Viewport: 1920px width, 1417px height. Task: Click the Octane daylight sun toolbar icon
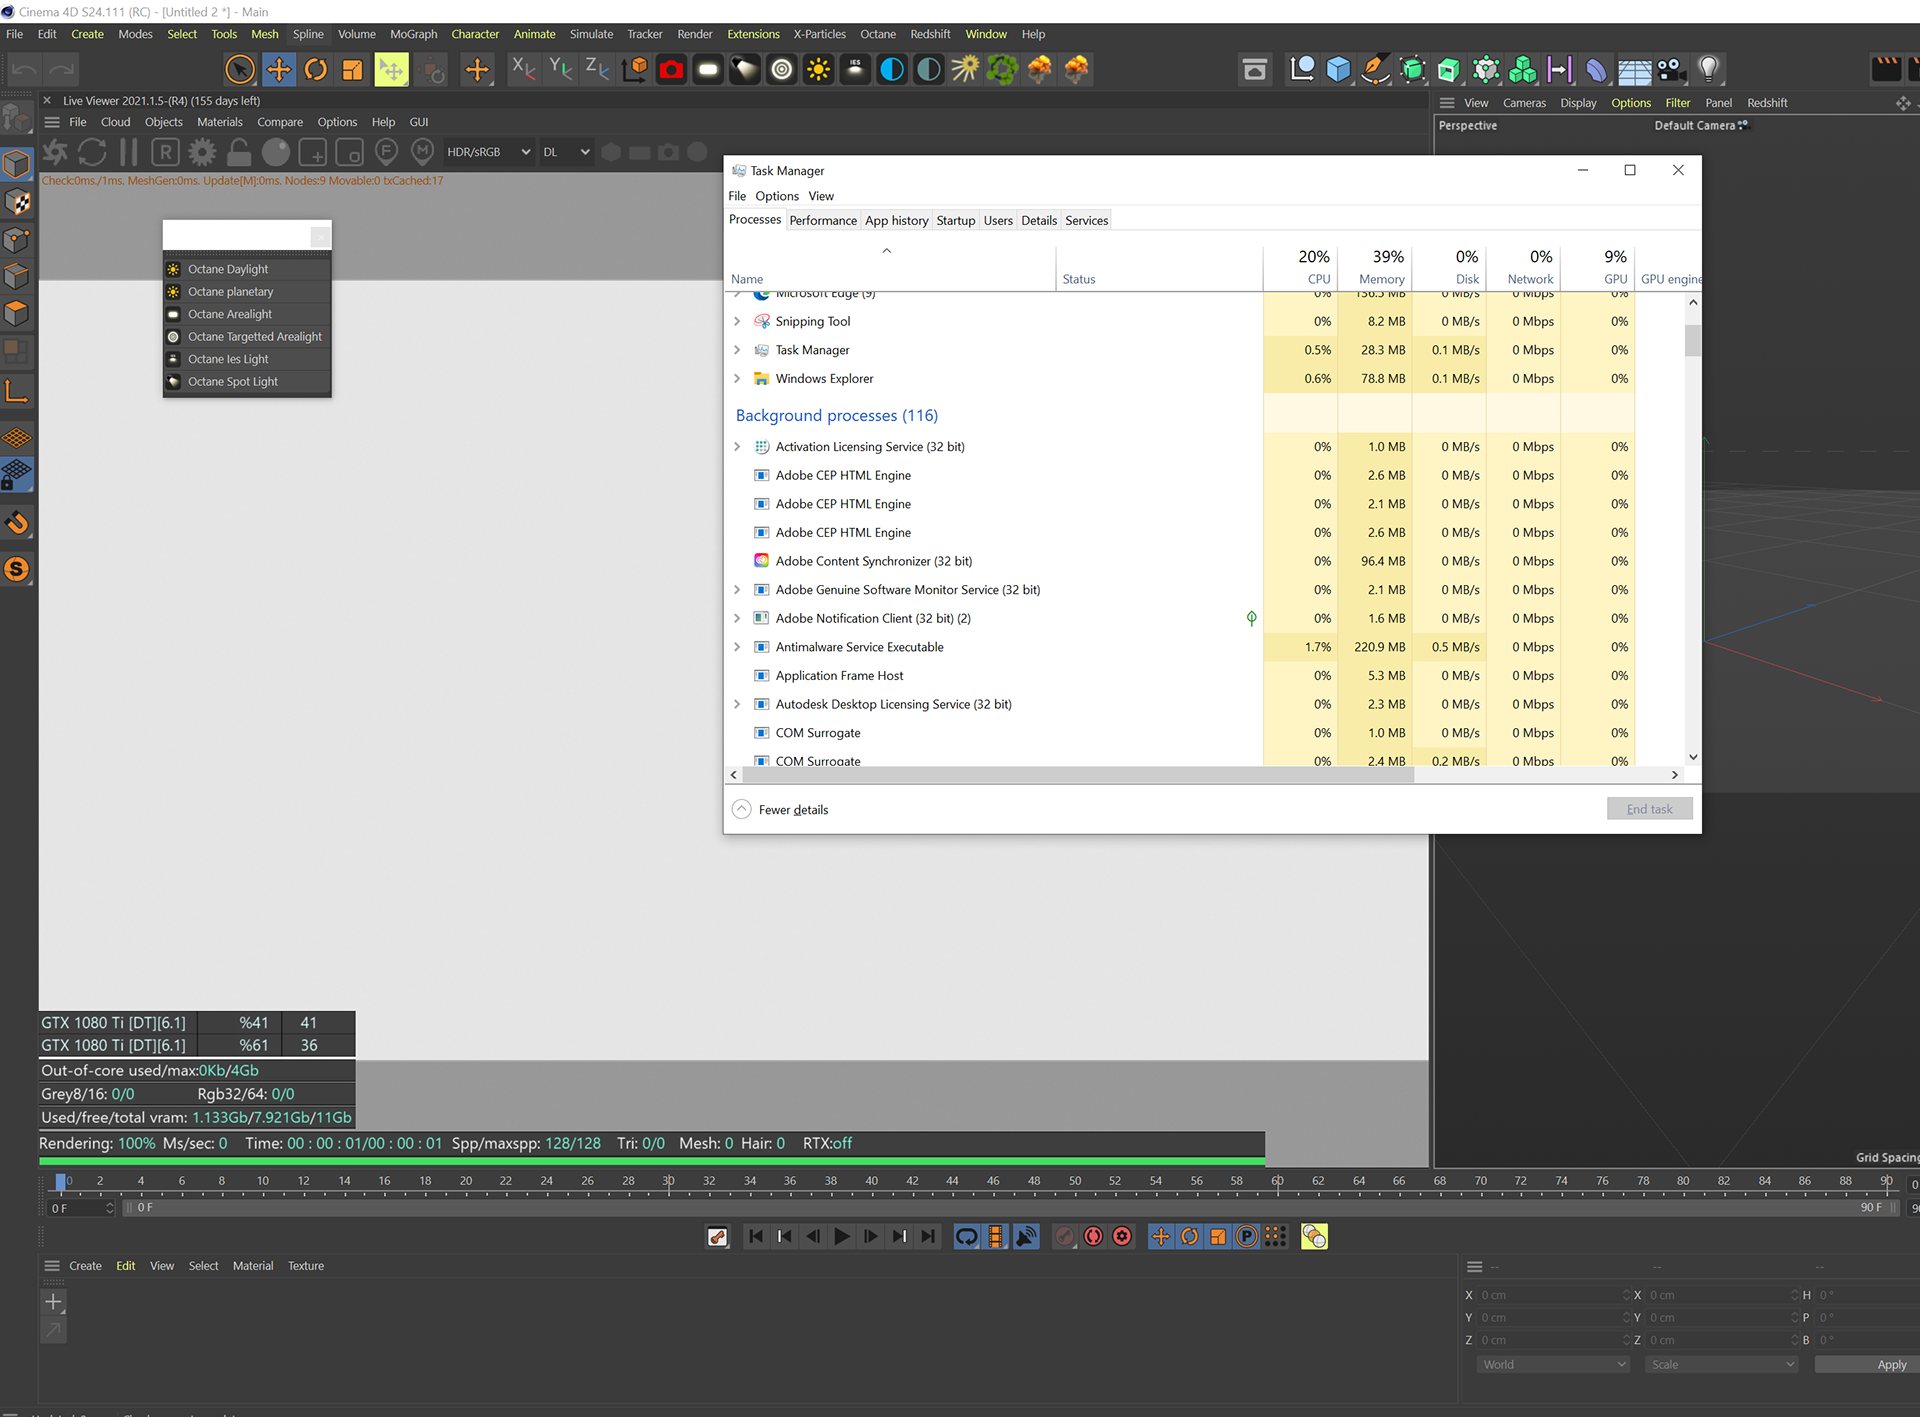(818, 69)
